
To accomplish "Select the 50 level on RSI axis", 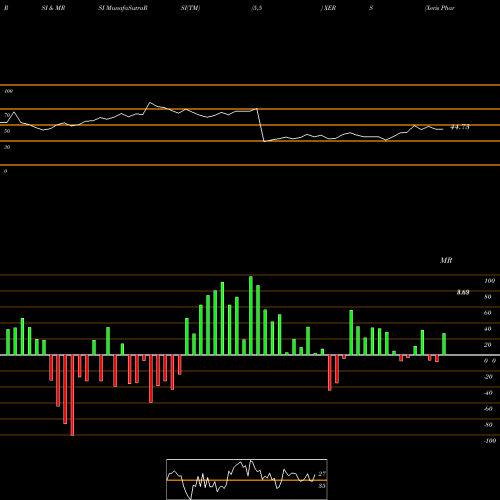I will [7, 131].
